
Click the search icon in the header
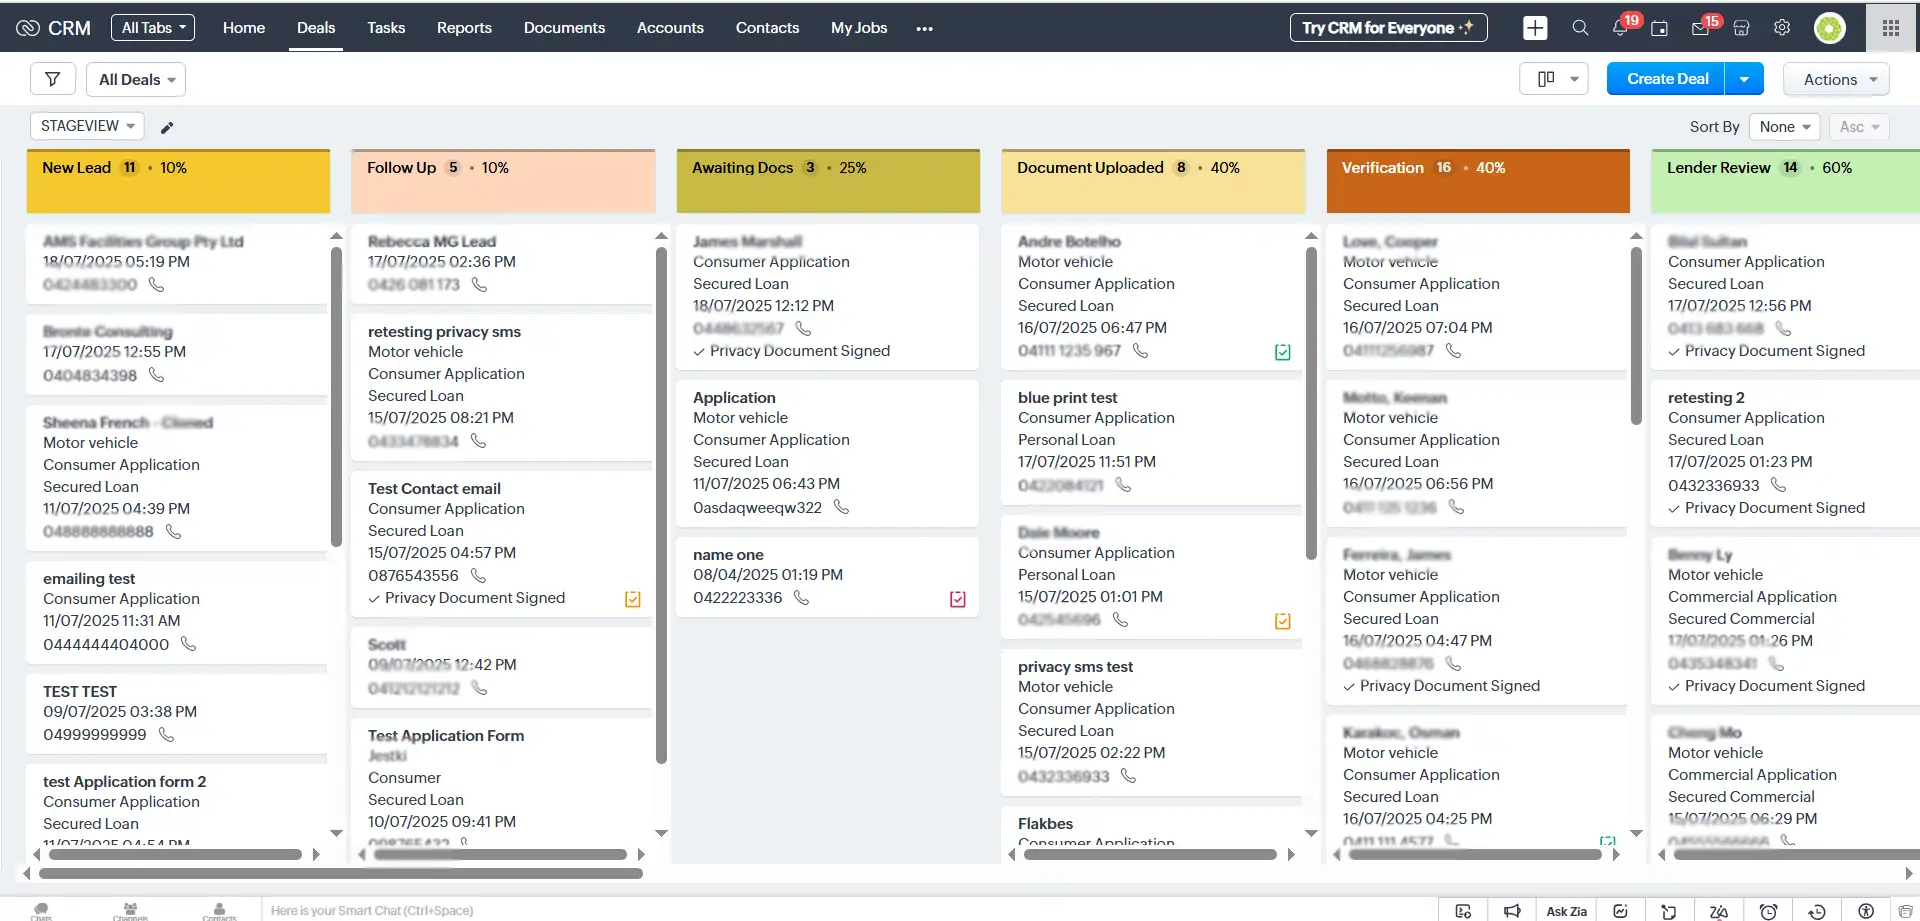click(x=1580, y=28)
